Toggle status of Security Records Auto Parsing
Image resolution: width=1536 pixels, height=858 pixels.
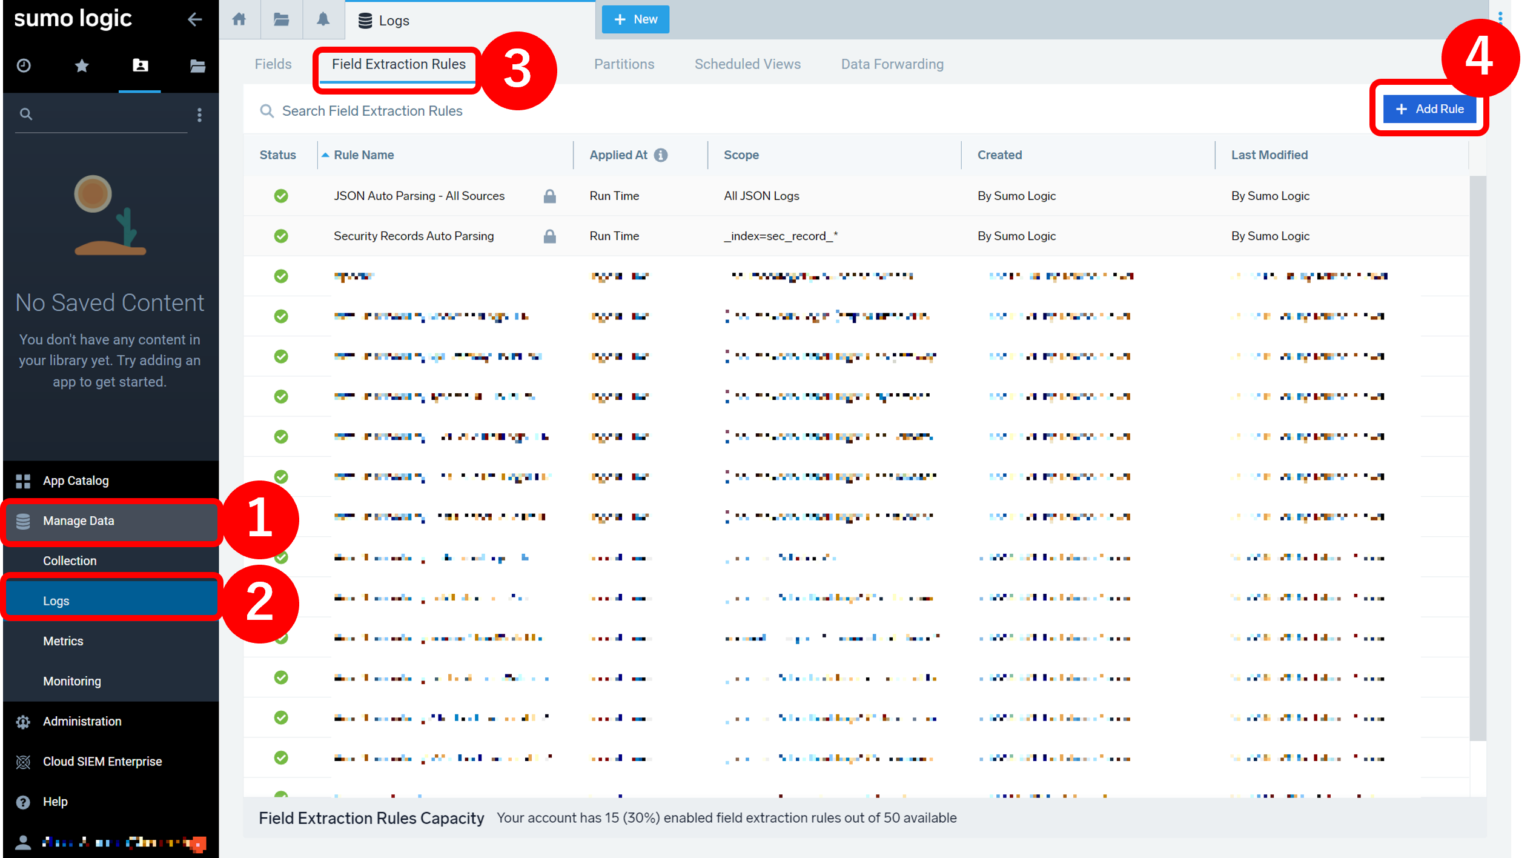pos(281,236)
